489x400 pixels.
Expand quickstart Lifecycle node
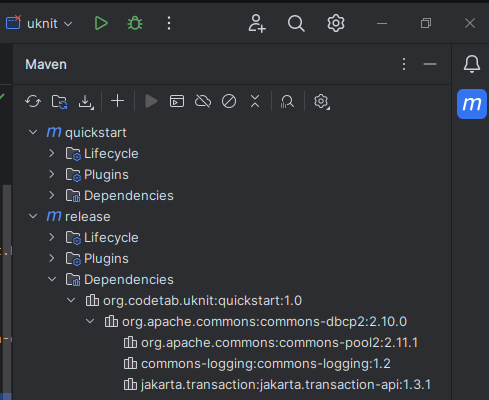tap(52, 153)
